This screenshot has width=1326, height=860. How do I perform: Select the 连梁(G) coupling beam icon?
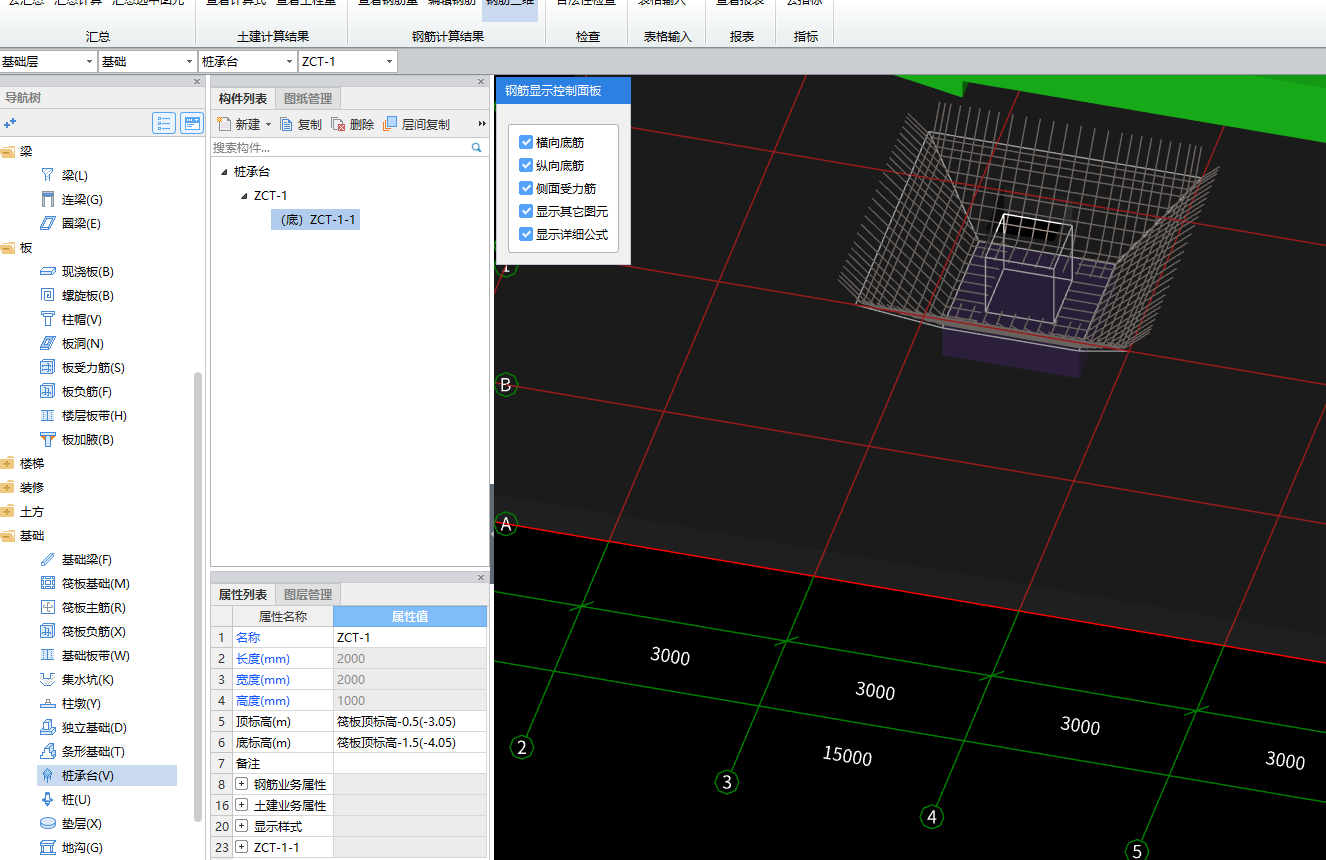point(47,199)
